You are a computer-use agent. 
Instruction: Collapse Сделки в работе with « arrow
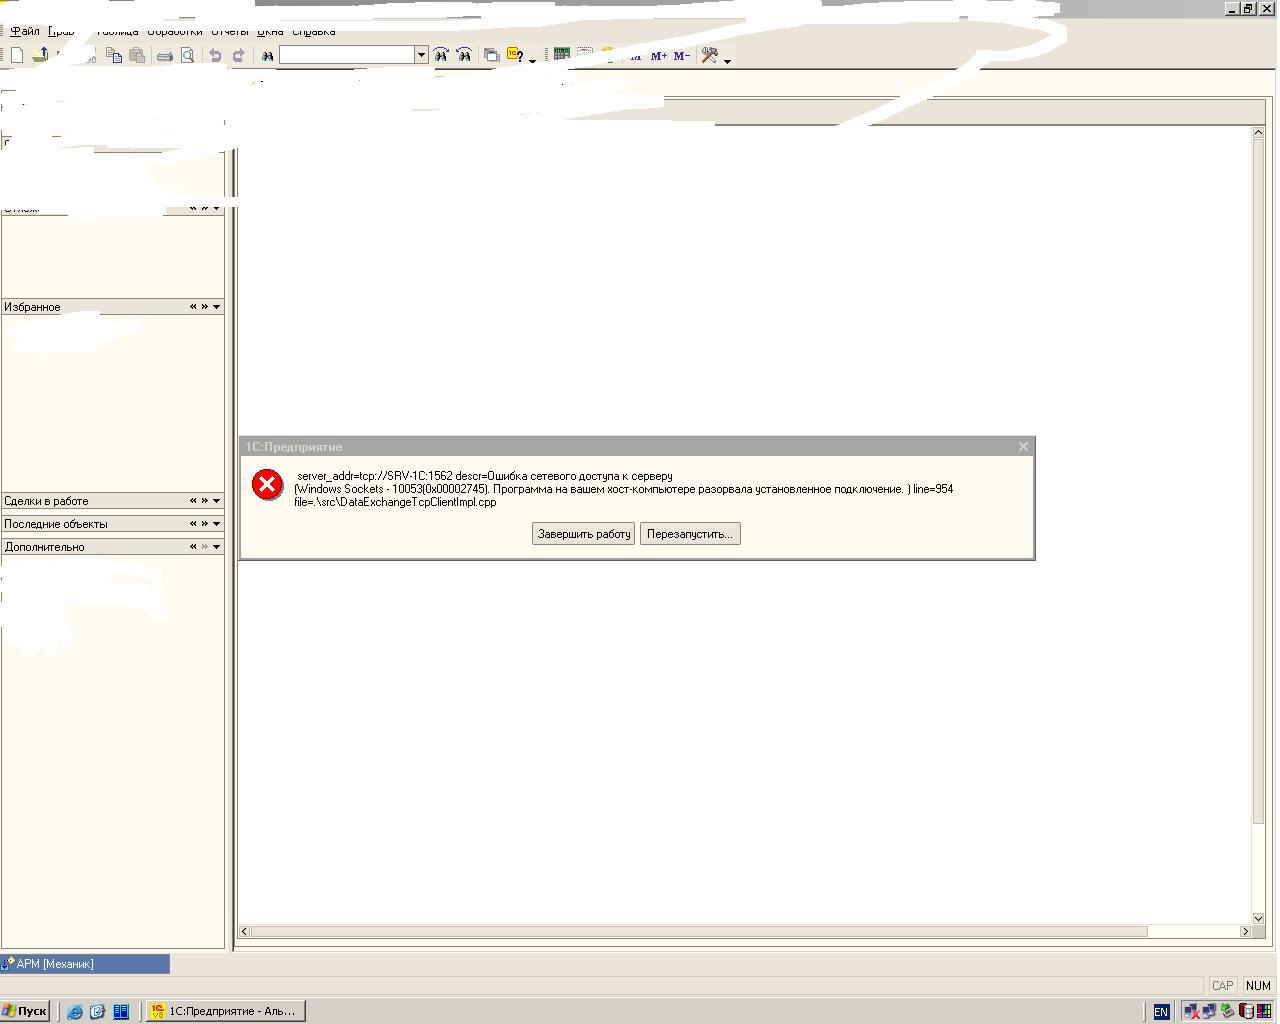pyautogui.click(x=193, y=501)
